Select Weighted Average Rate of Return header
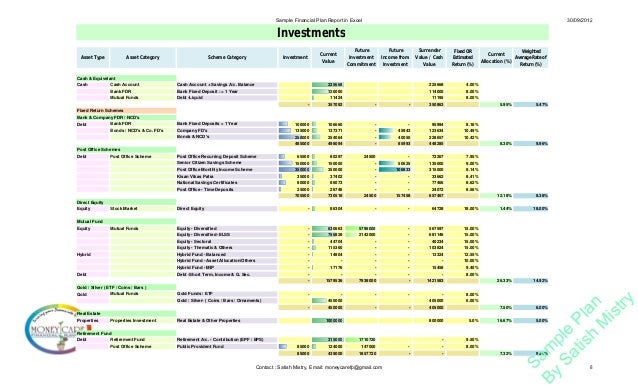This screenshot has width=638, height=388. pyautogui.click(x=531, y=57)
